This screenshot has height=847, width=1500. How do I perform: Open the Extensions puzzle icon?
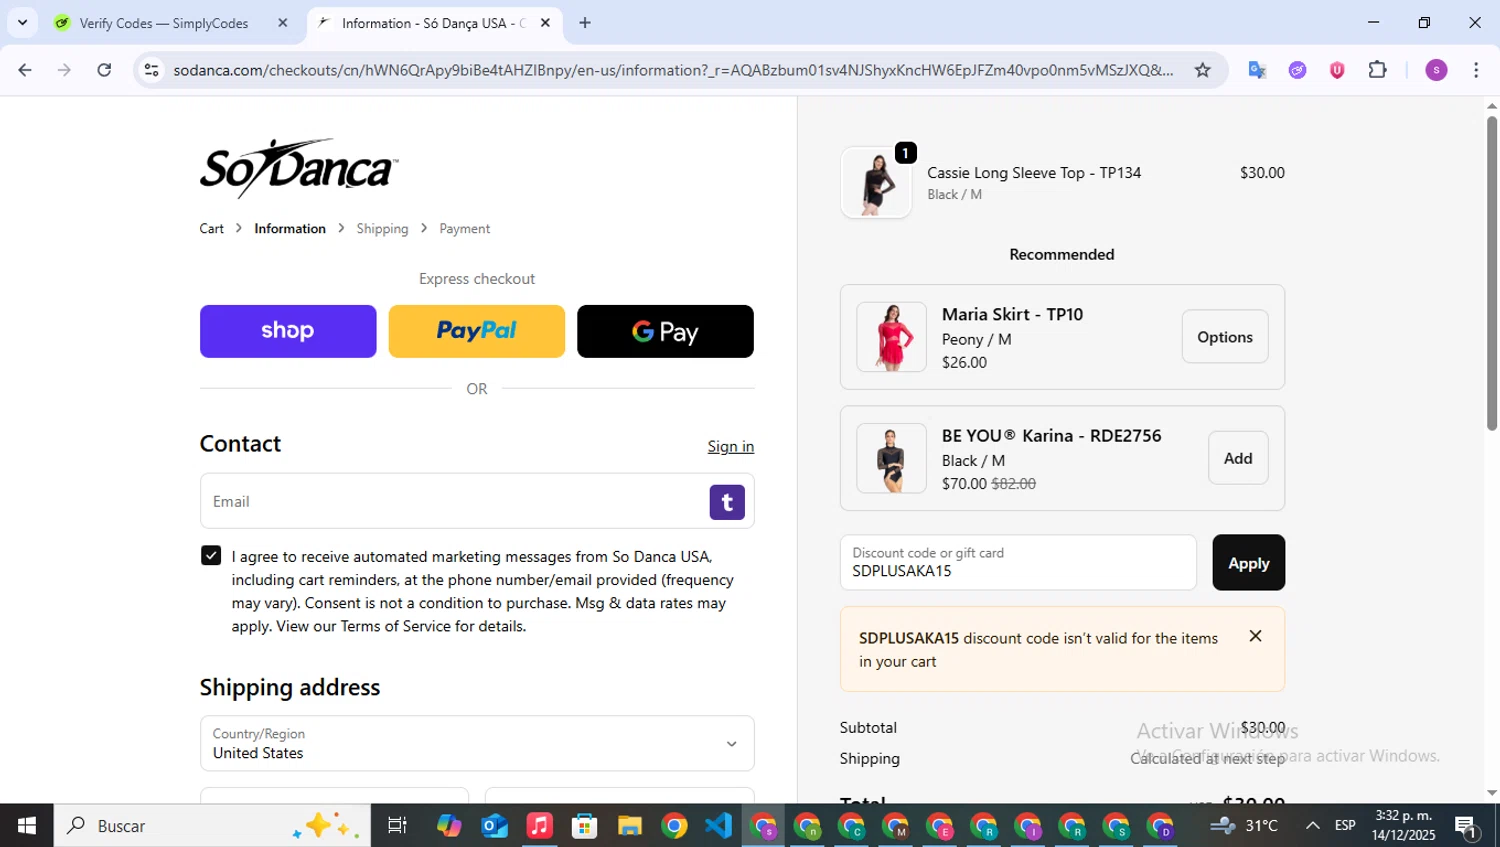click(x=1377, y=70)
